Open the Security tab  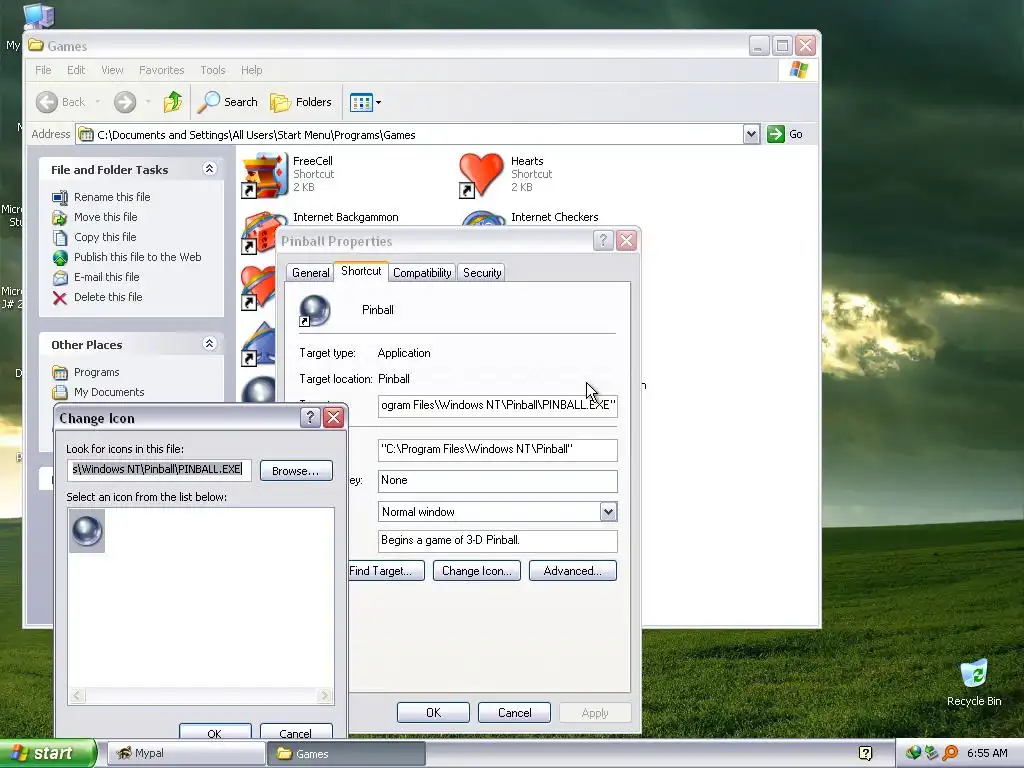point(482,272)
